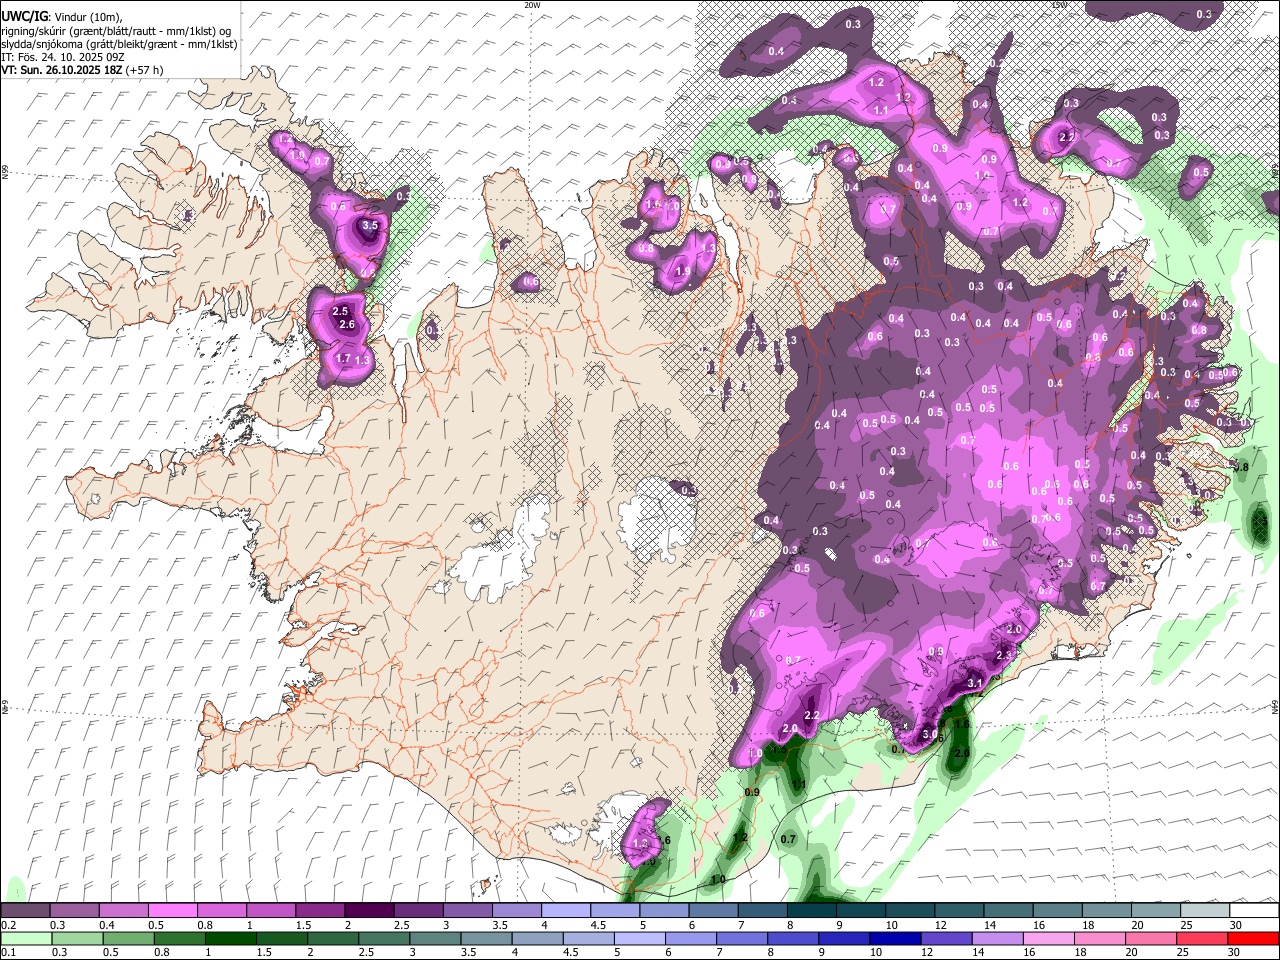Pick upper-scale swatch between 25 and 30
Screen dimensions: 1280x960
(x=1204, y=911)
